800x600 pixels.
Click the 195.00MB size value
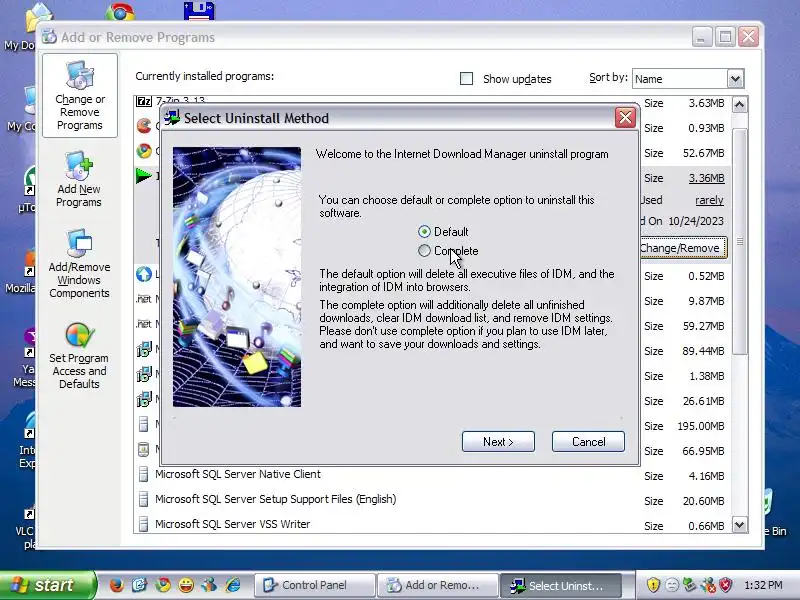pos(701,426)
